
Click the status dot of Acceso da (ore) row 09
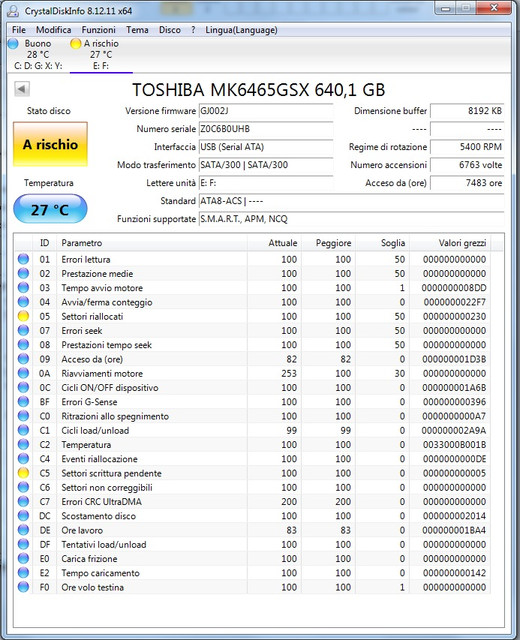[x=24, y=359]
